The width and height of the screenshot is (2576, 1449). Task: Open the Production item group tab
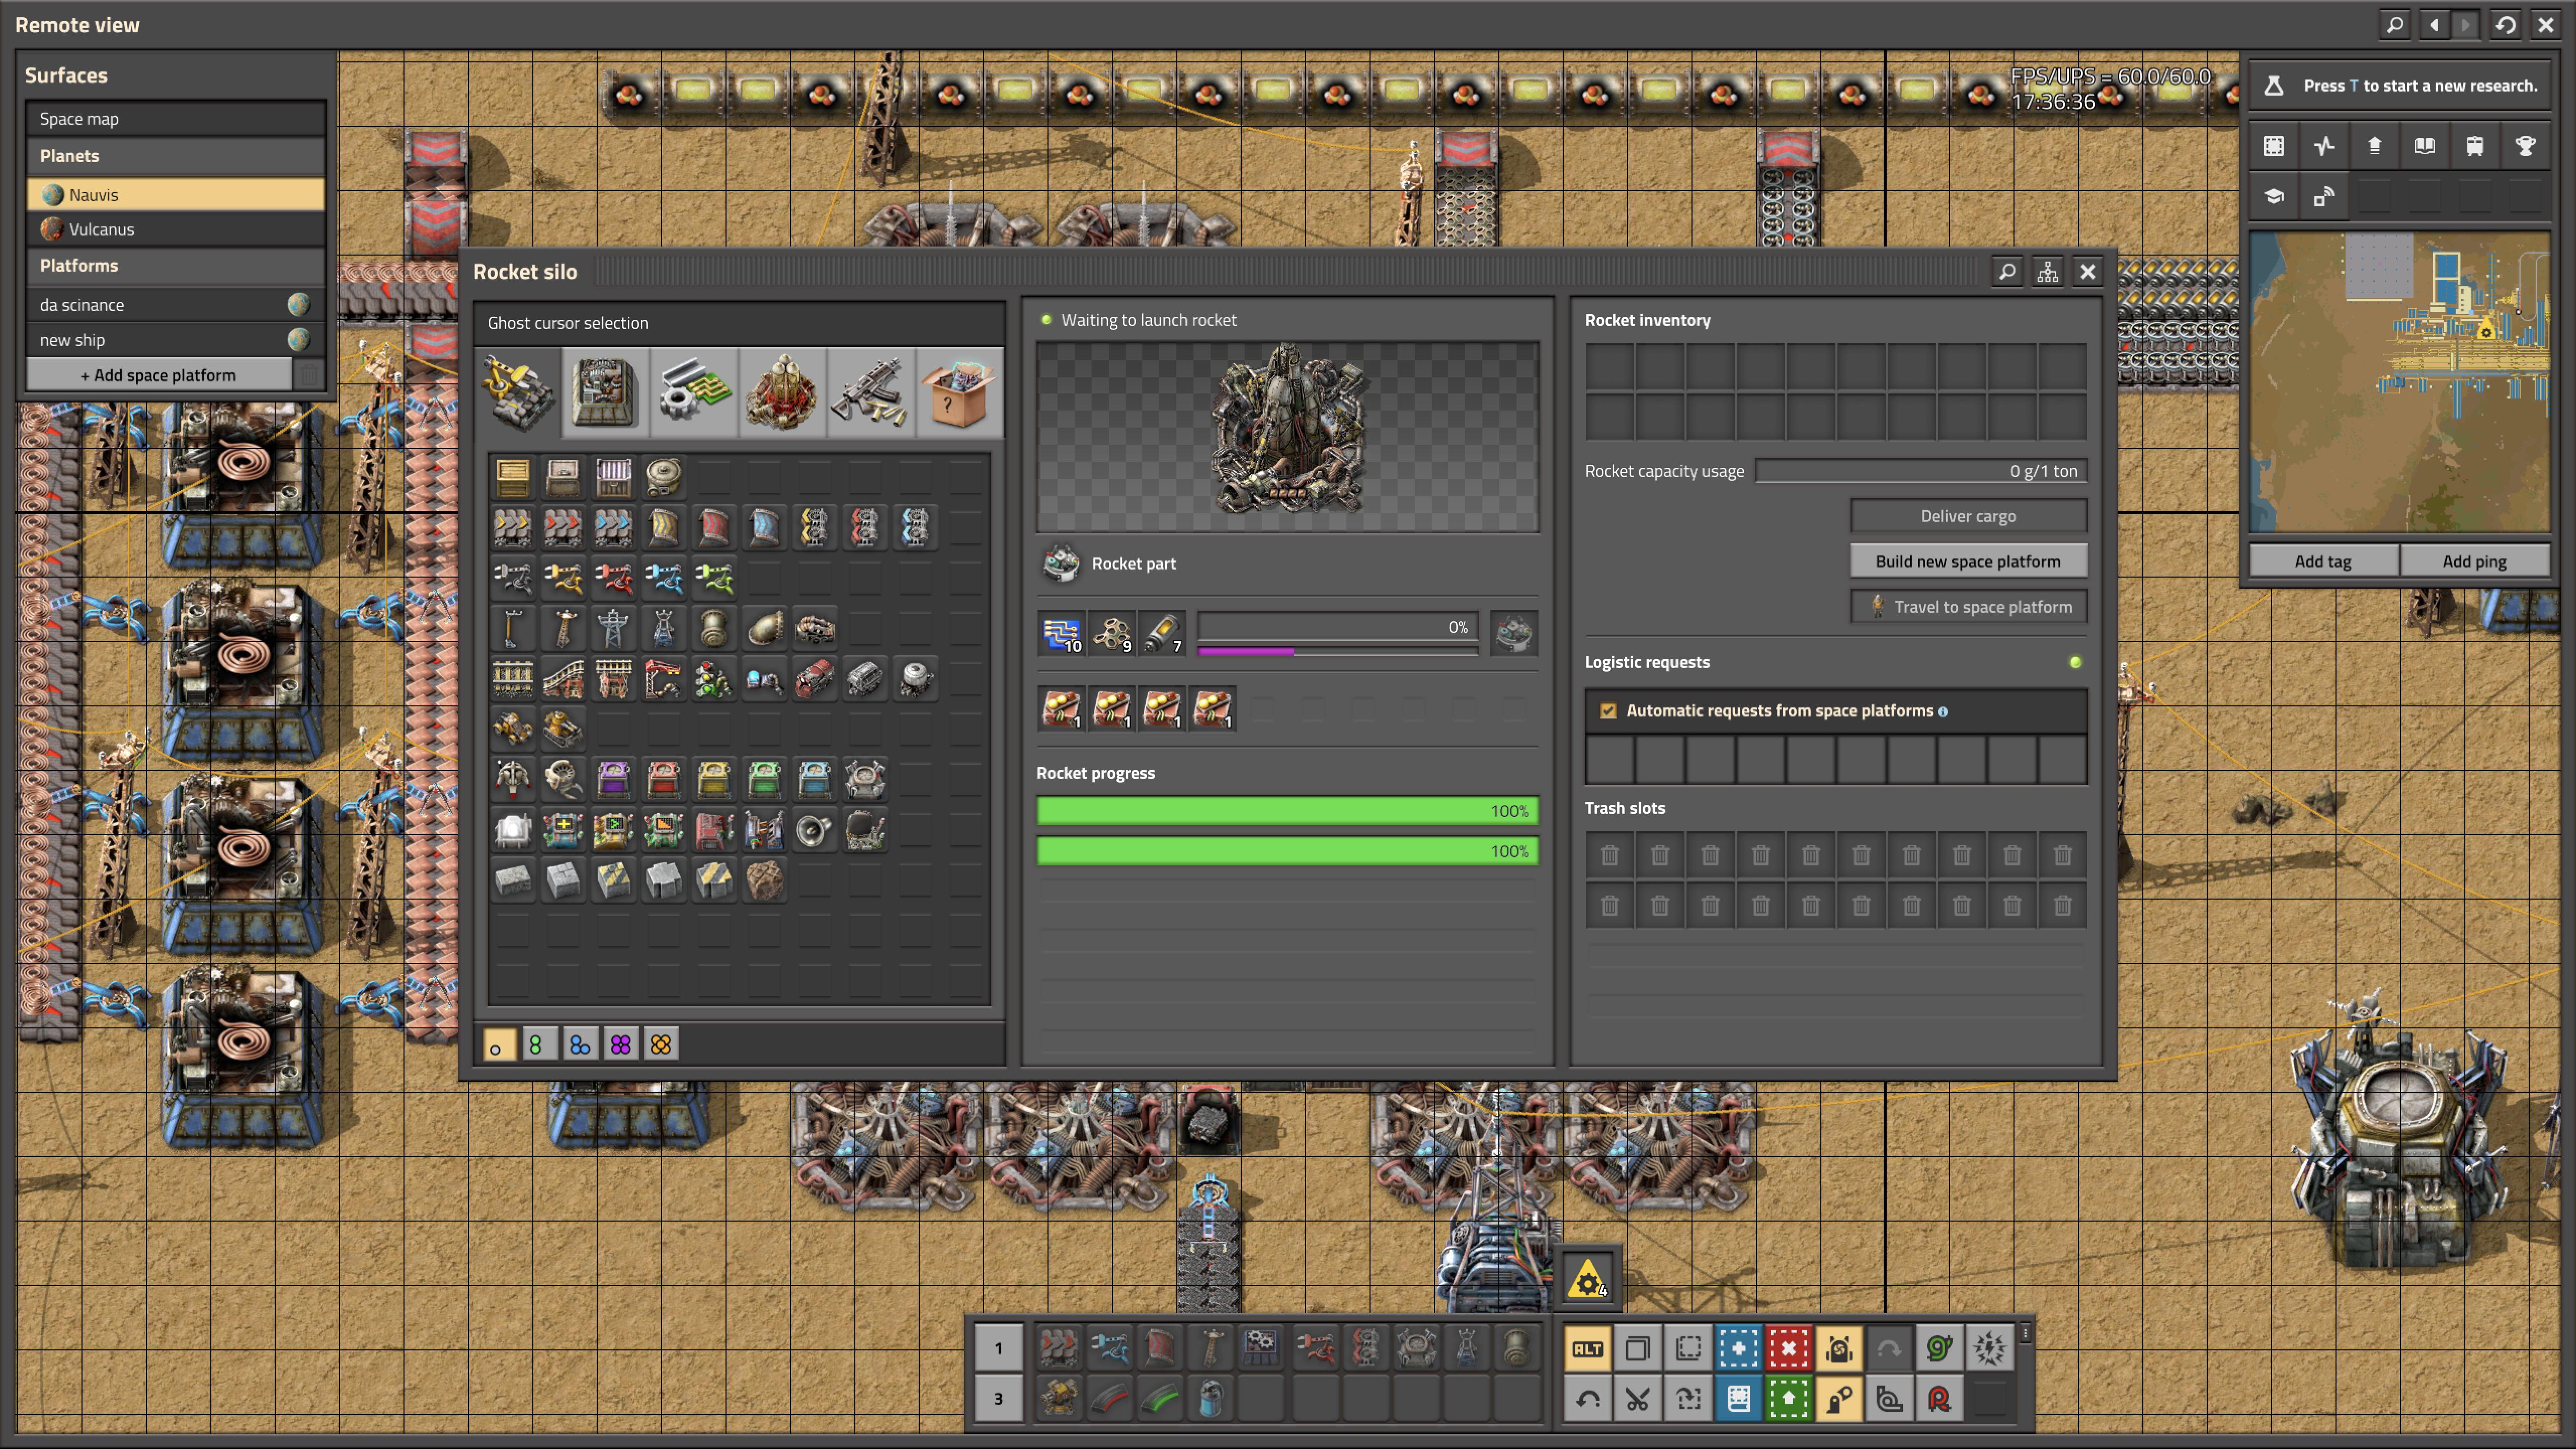point(605,392)
